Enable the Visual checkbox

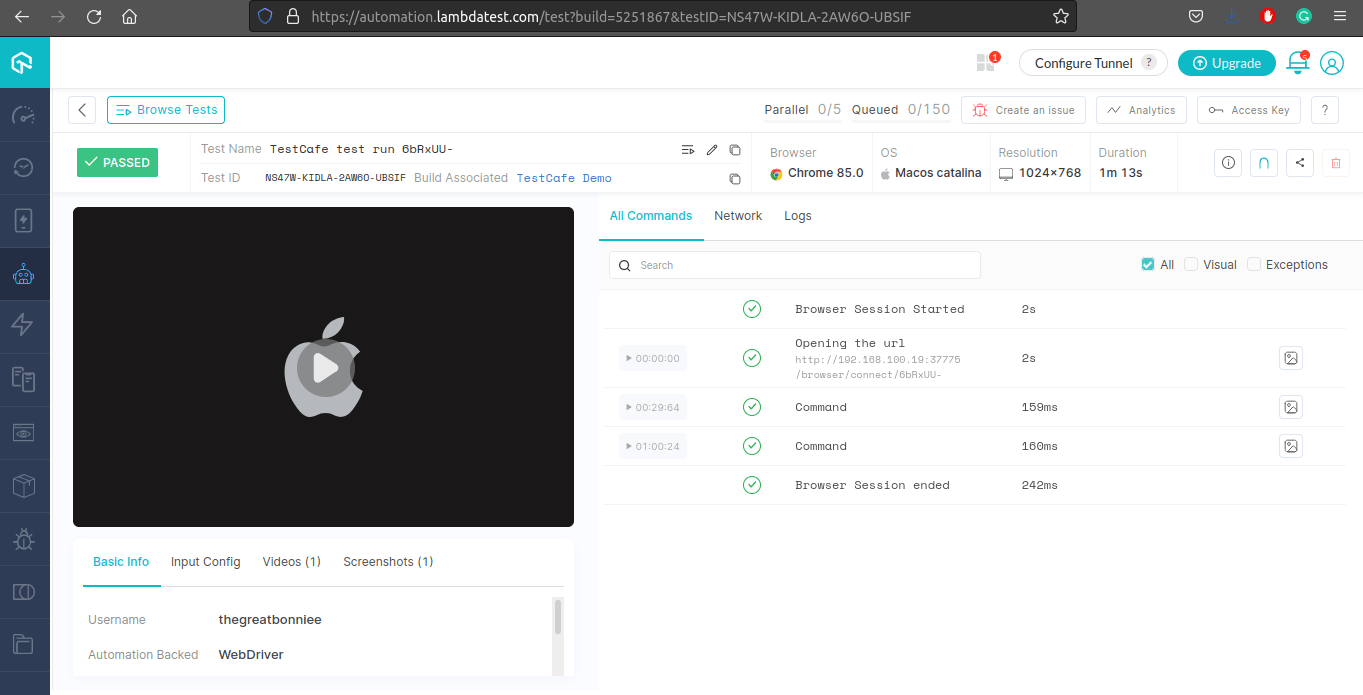pyautogui.click(x=1191, y=264)
